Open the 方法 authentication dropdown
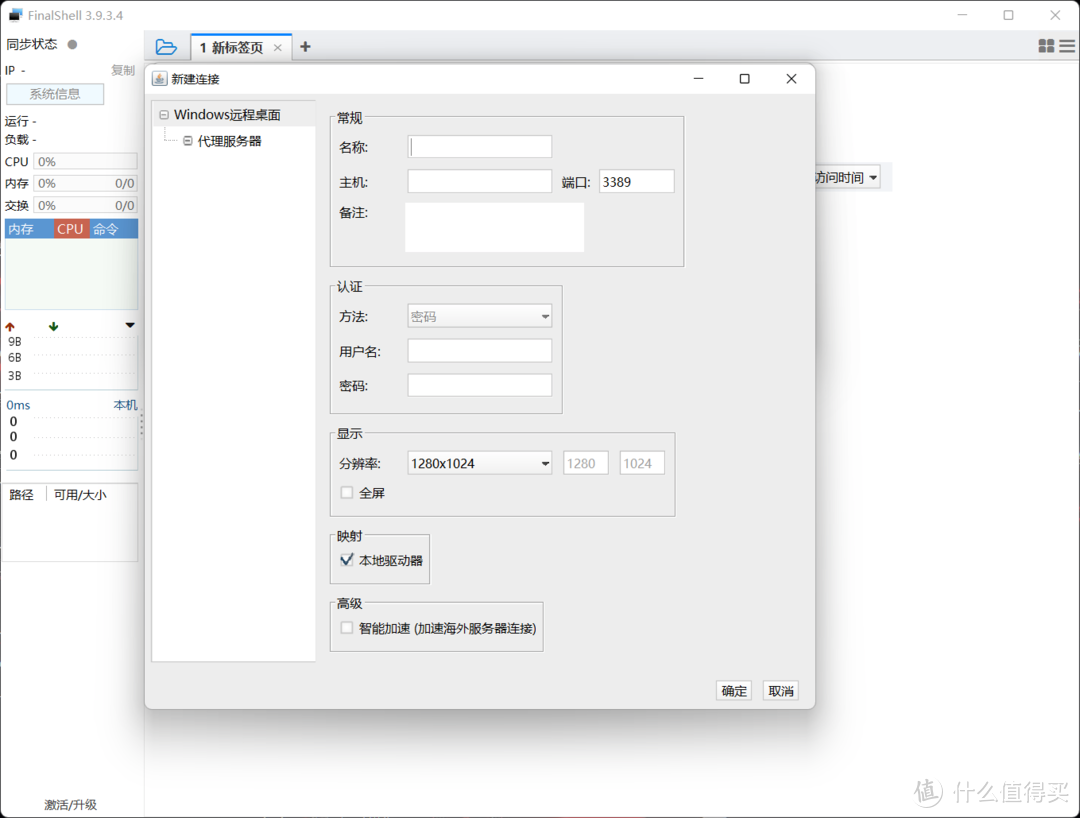 point(479,317)
